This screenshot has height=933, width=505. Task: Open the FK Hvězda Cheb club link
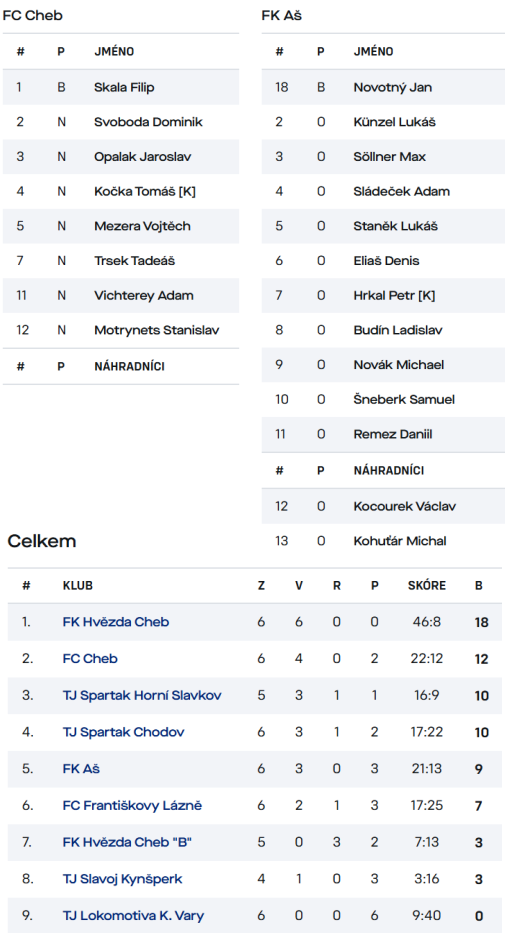pyautogui.click(x=115, y=622)
